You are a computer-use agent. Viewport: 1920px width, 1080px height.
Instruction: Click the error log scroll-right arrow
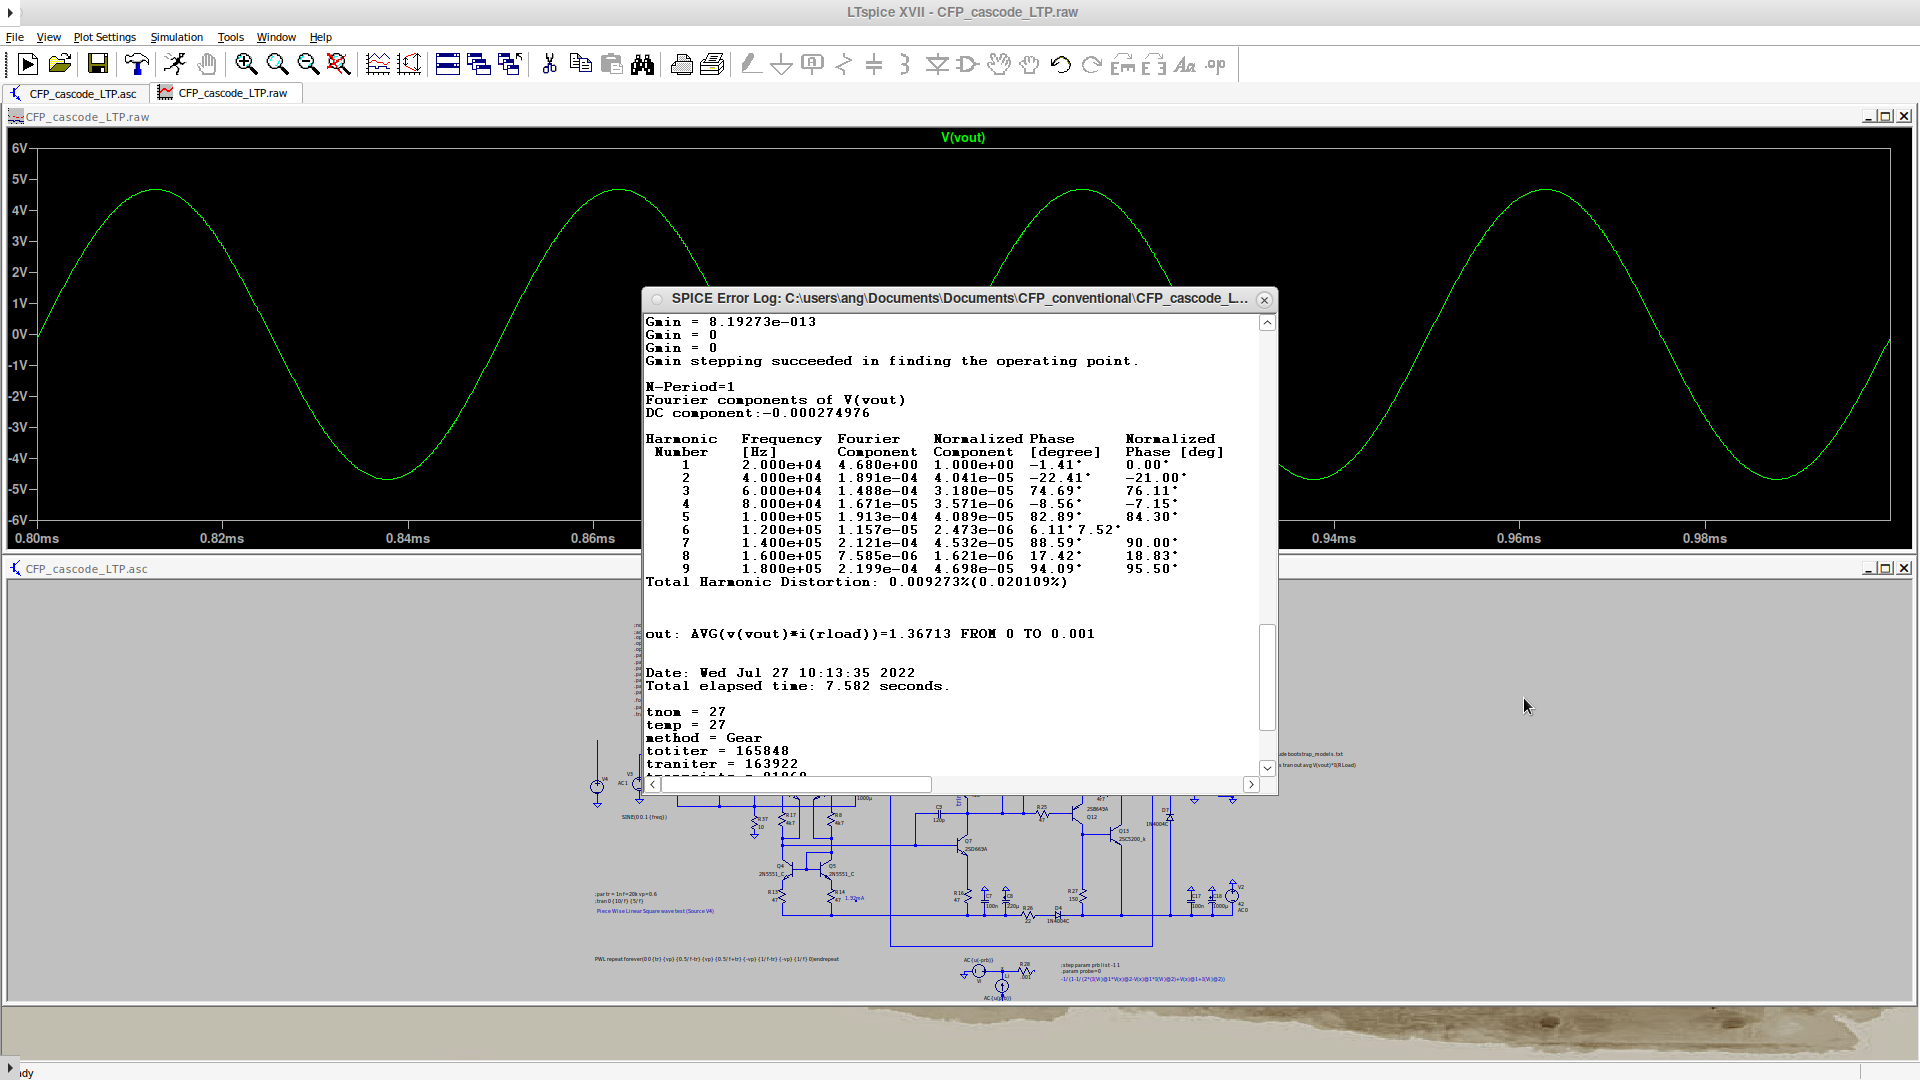(x=1251, y=785)
